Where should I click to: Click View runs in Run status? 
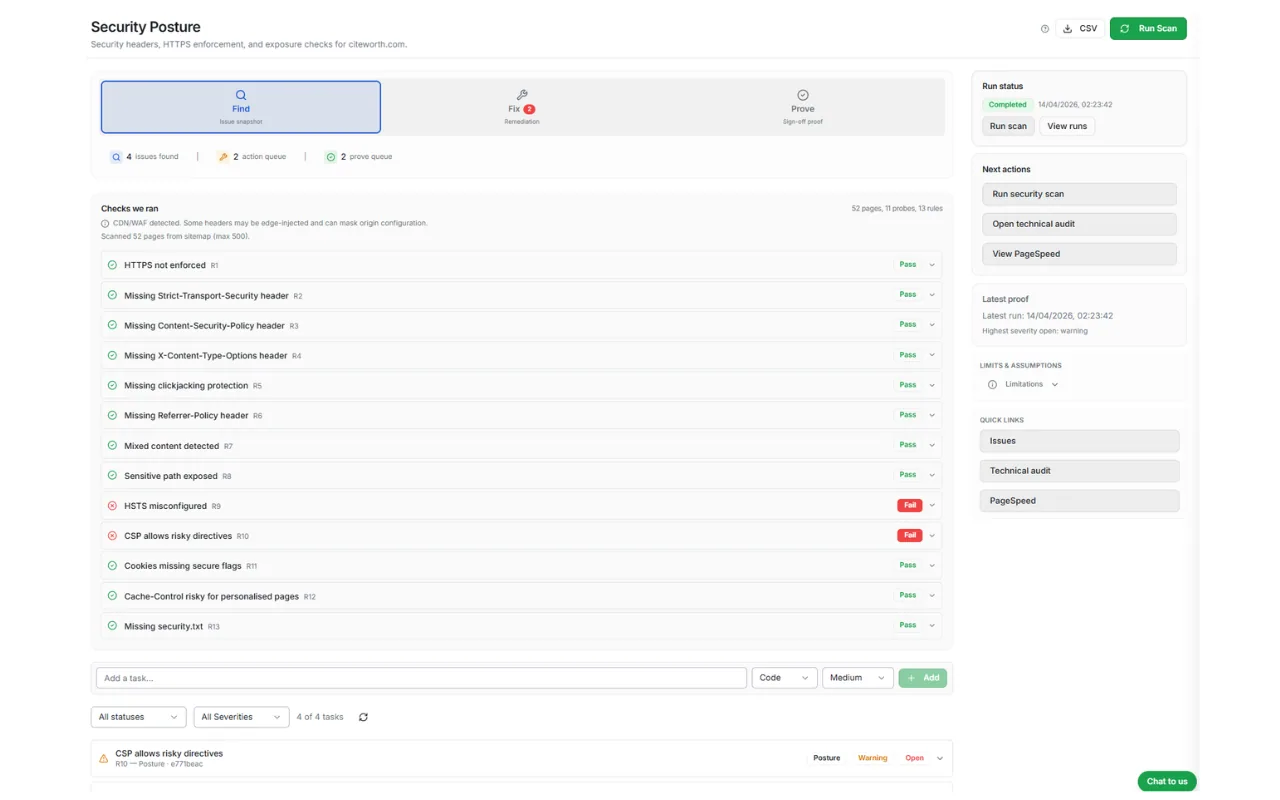click(x=1067, y=126)
